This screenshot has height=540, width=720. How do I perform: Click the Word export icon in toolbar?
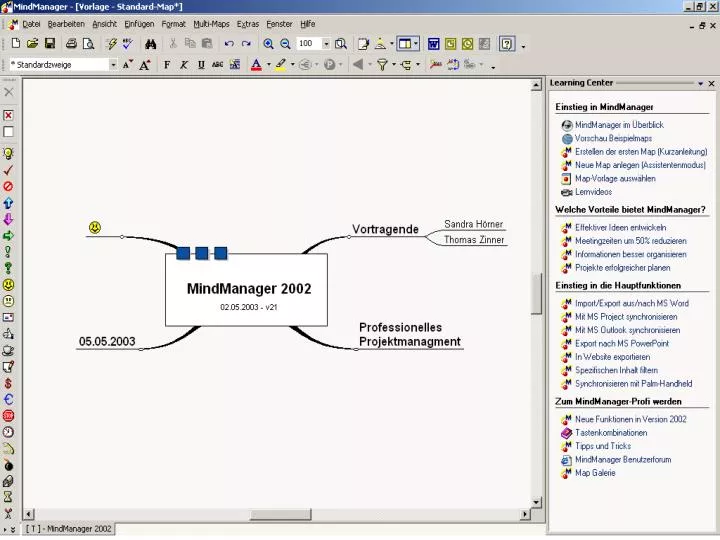[433, 44]
